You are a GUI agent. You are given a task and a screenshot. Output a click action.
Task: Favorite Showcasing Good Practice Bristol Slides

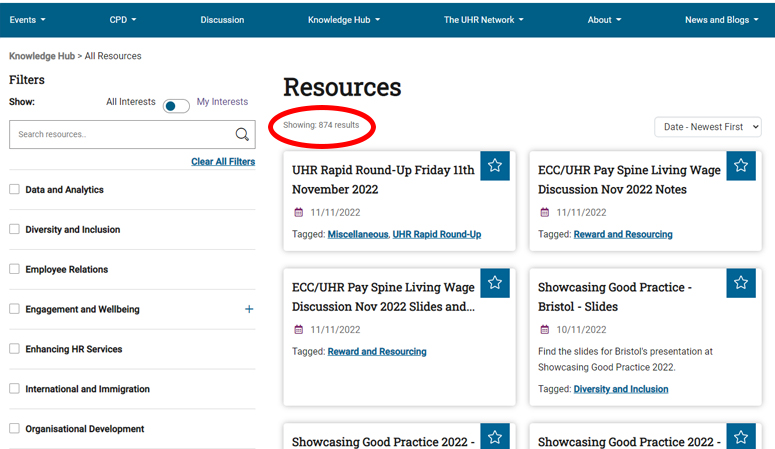[741, 283]
